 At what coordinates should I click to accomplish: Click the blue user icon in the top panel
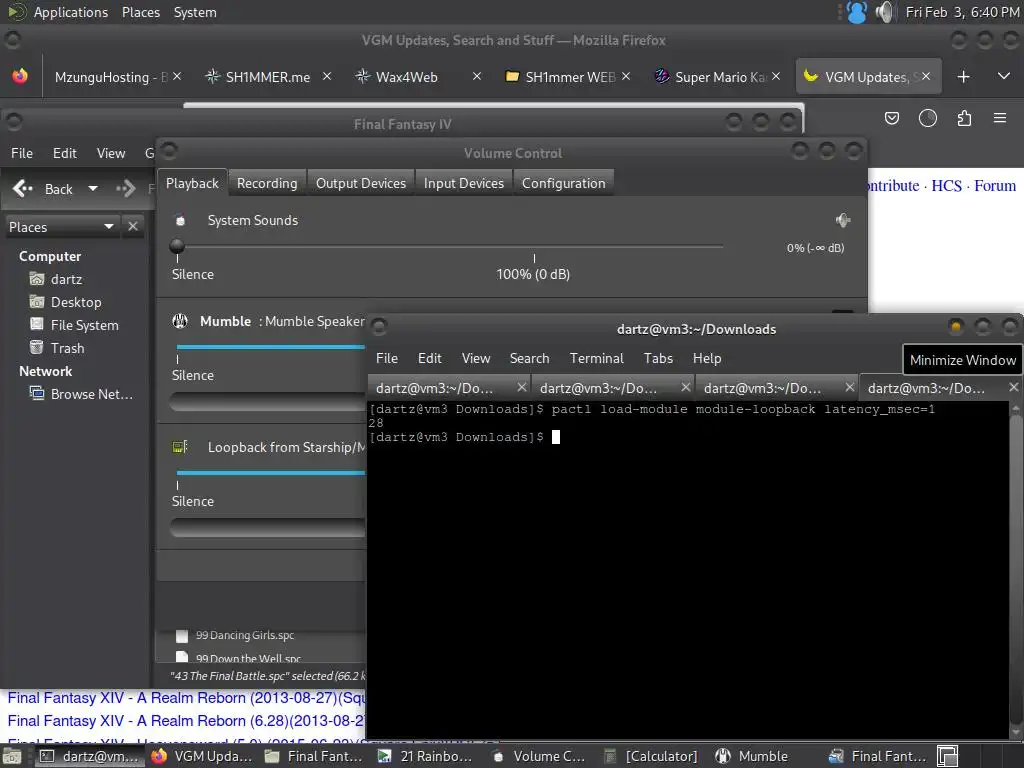pyautogui.click(x=856, y=12)
